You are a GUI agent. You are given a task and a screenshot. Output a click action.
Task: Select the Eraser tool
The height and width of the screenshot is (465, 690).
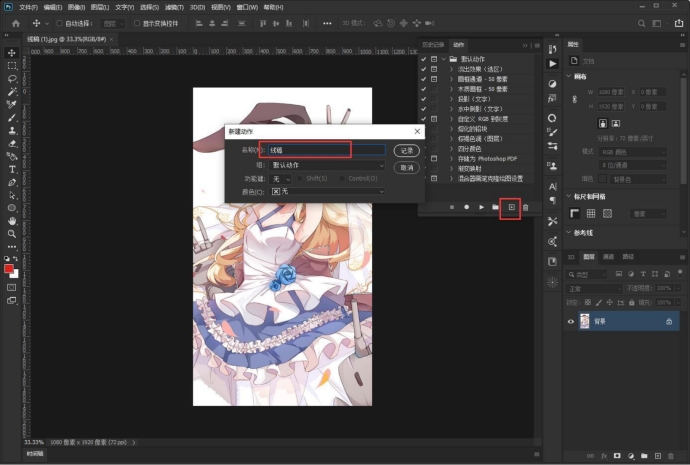click(x=12, y=143)
